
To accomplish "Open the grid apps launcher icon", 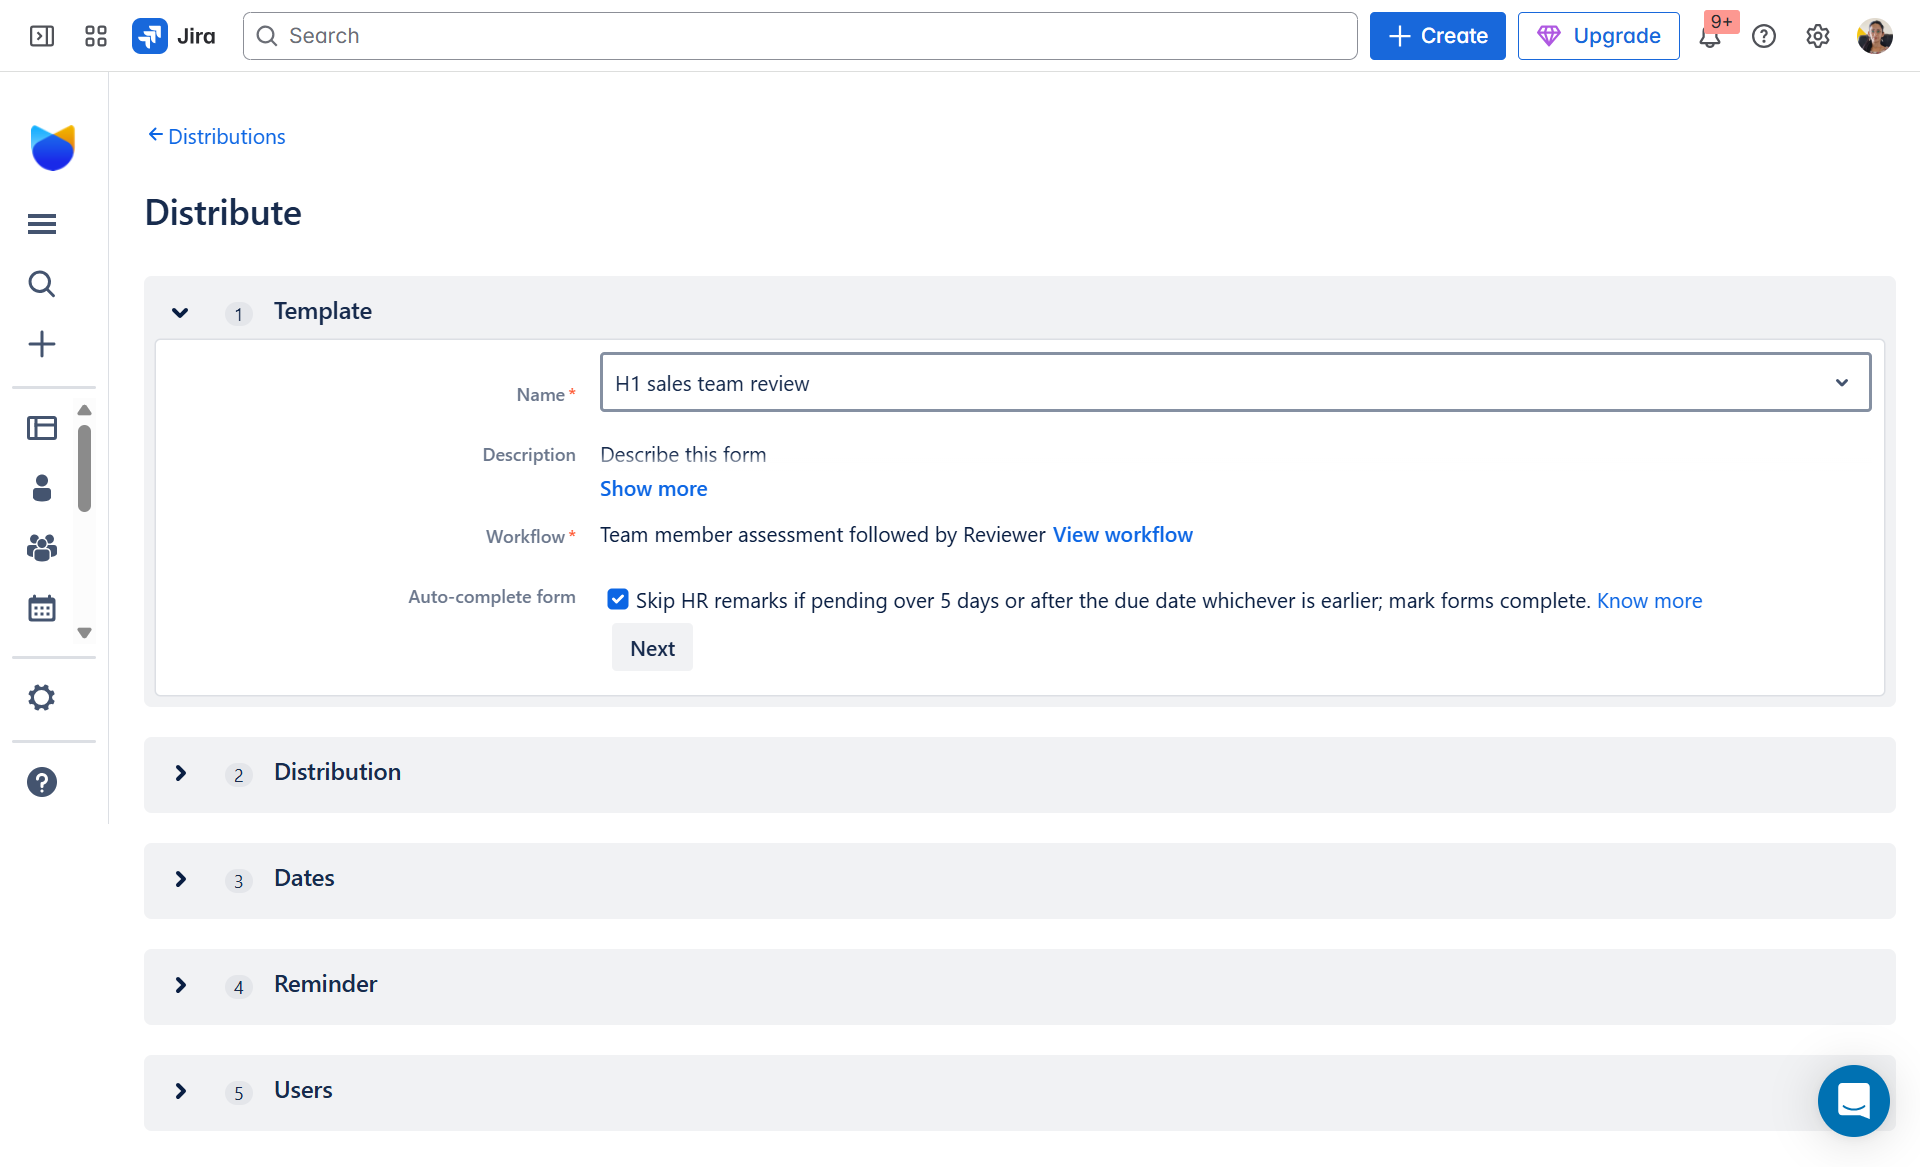I will point(96,35).
